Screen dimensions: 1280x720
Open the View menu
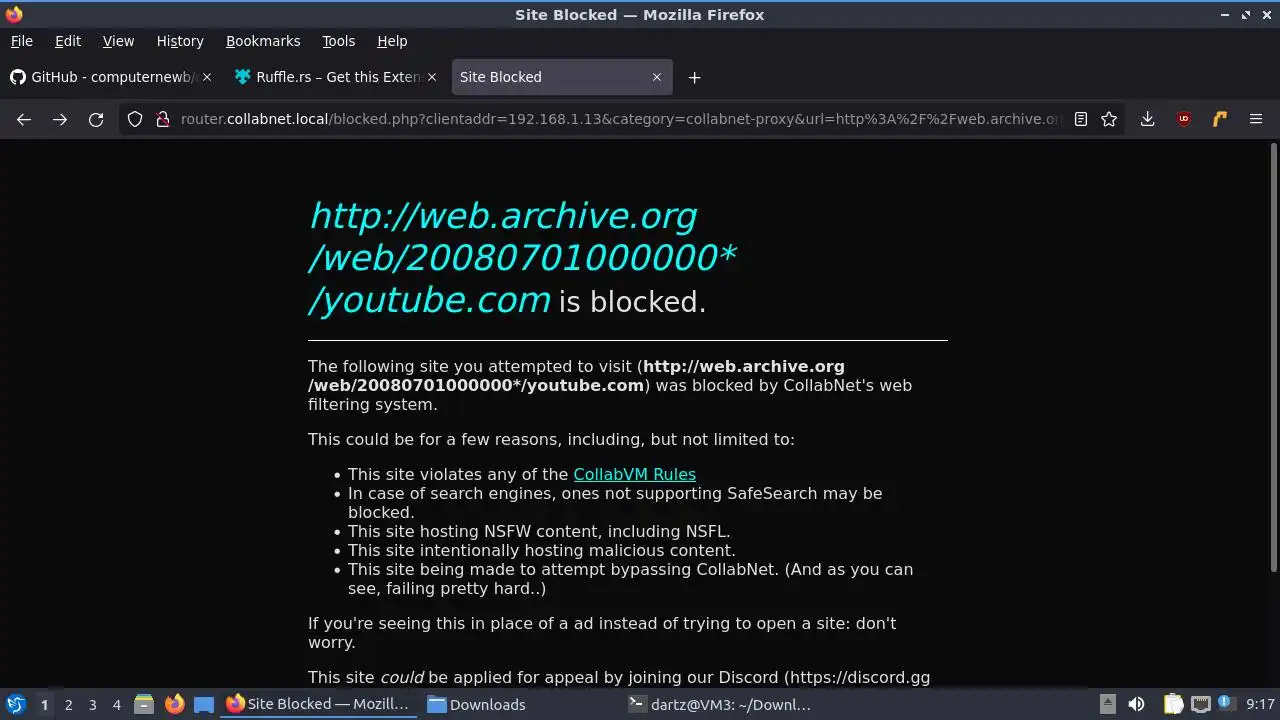coord(118,41)
